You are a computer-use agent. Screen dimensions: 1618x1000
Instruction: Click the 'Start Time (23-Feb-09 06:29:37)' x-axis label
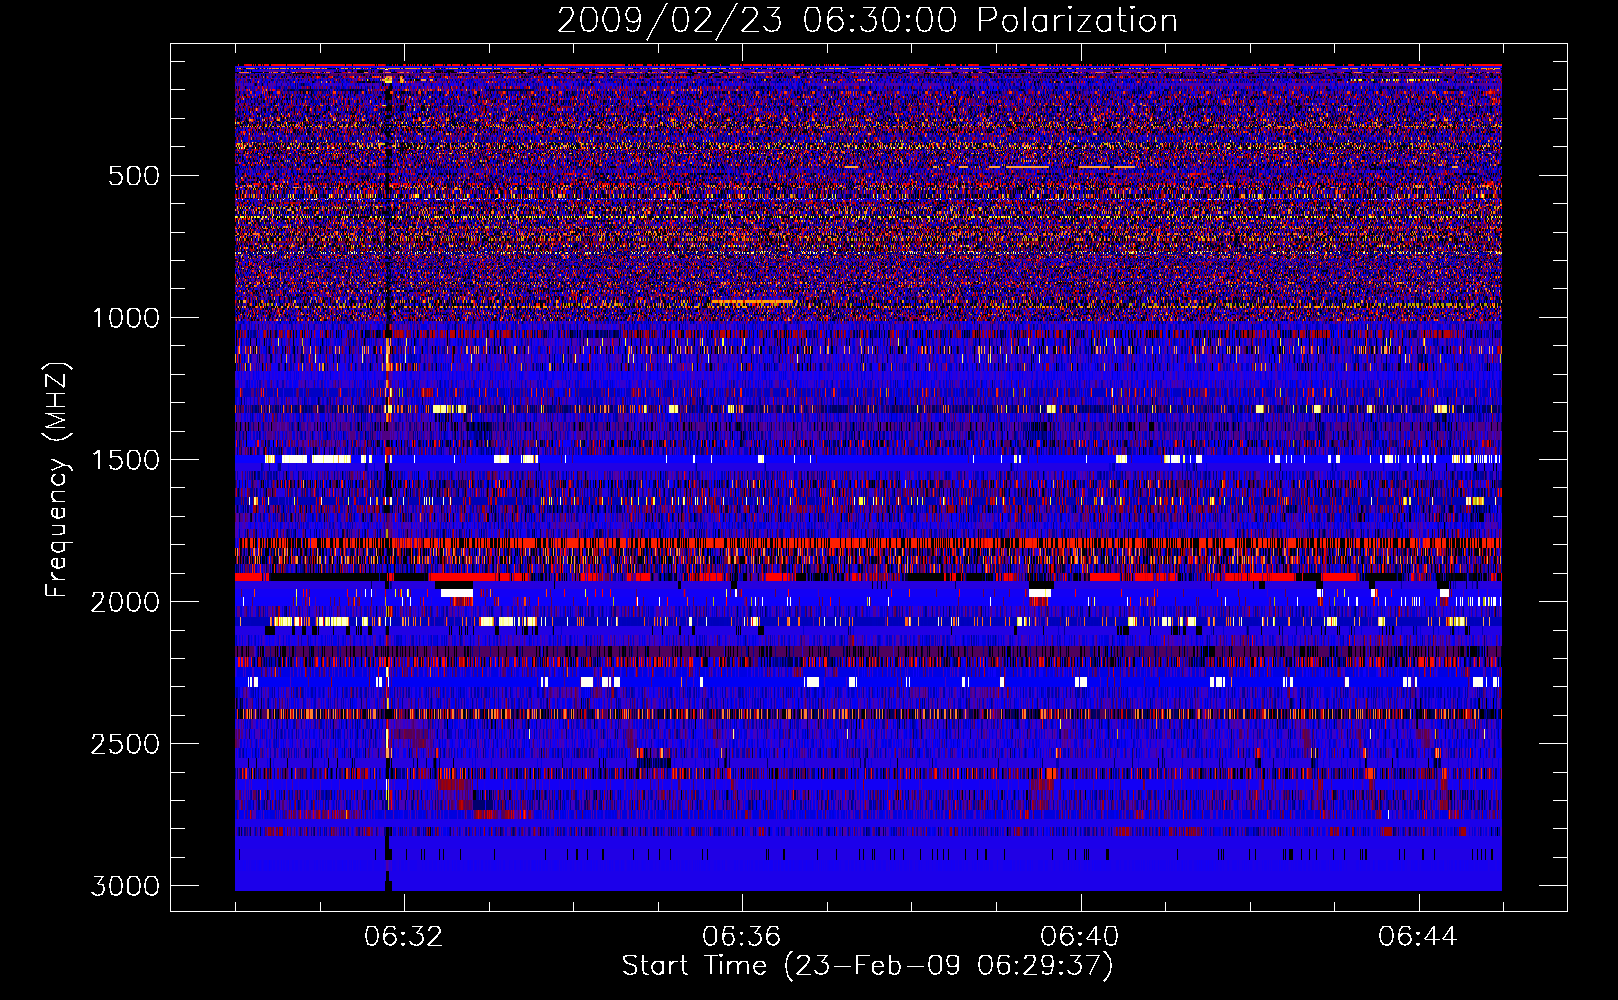click(867, 966)
